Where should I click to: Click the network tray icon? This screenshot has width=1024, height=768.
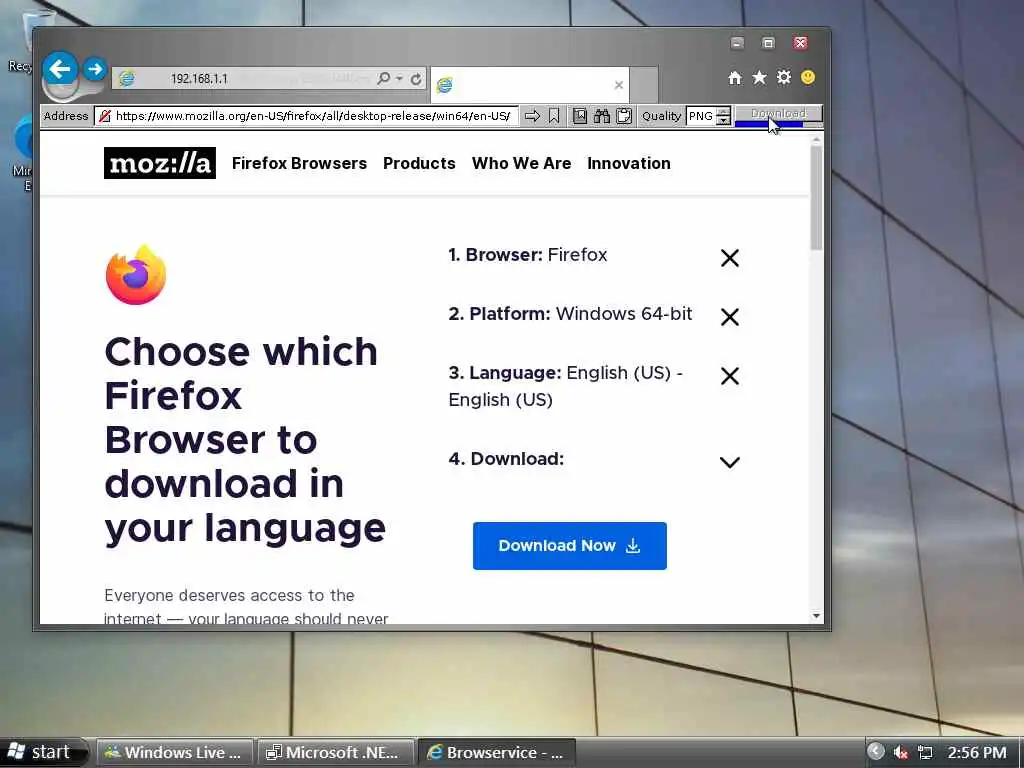point(925,753)
